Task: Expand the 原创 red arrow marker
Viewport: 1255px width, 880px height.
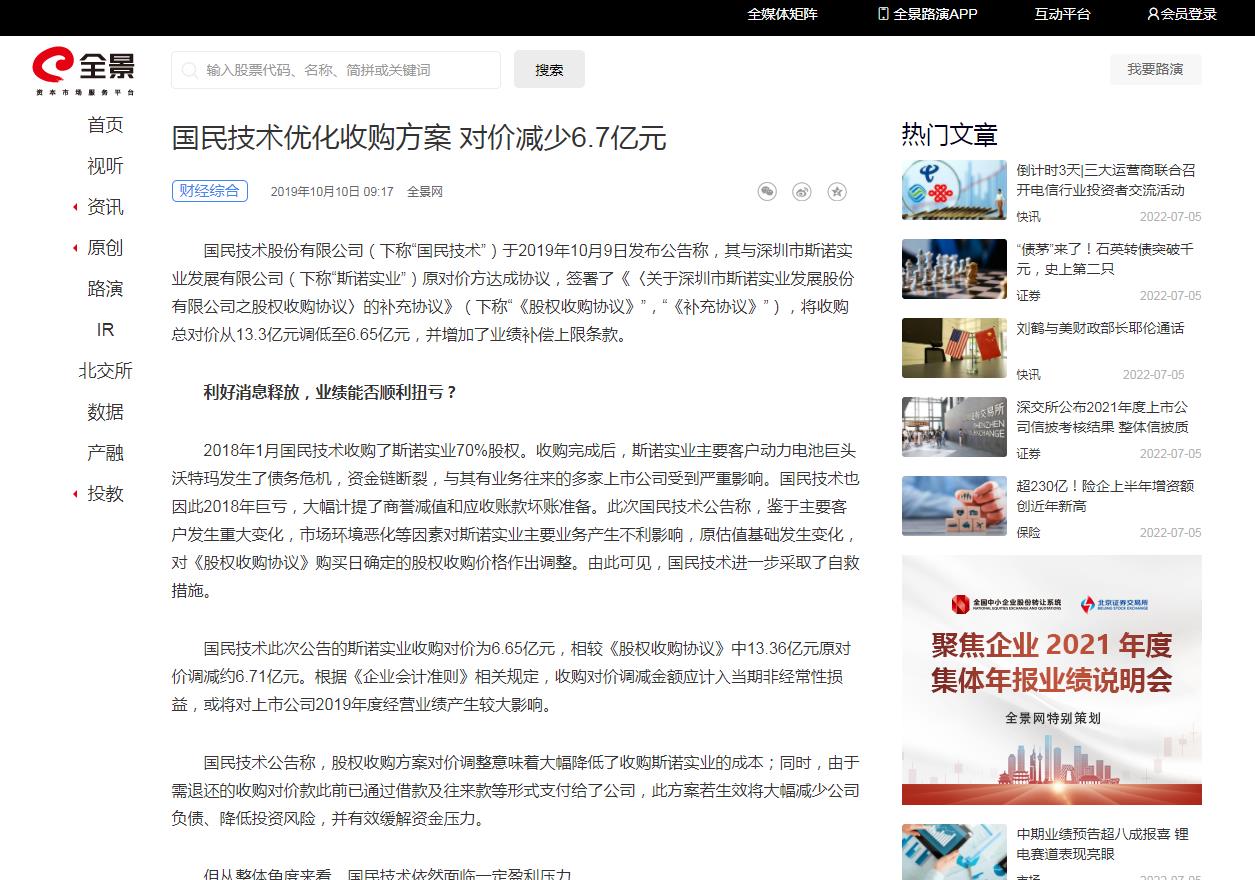Action: tap(75, 248)
